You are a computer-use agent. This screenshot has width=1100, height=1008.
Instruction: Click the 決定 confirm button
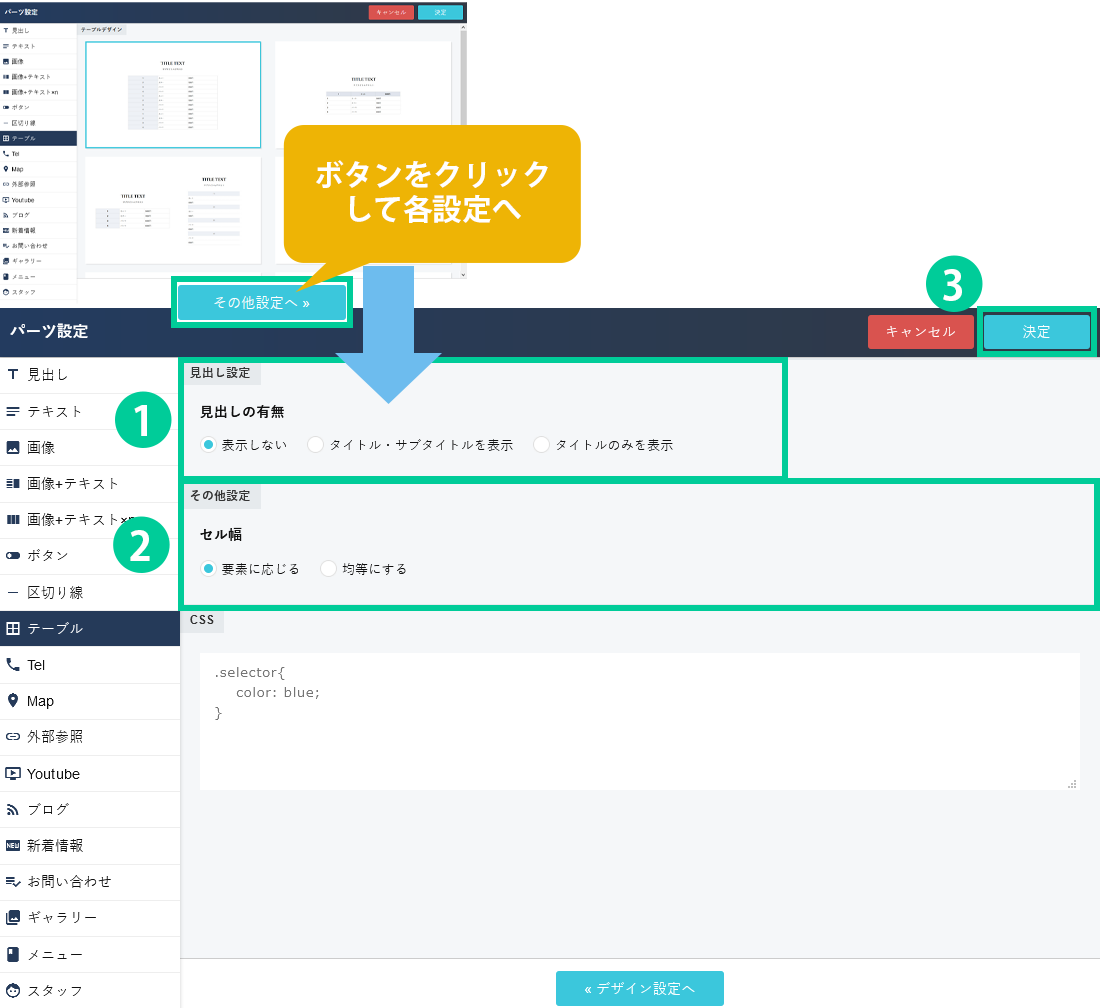point(1036,332)
